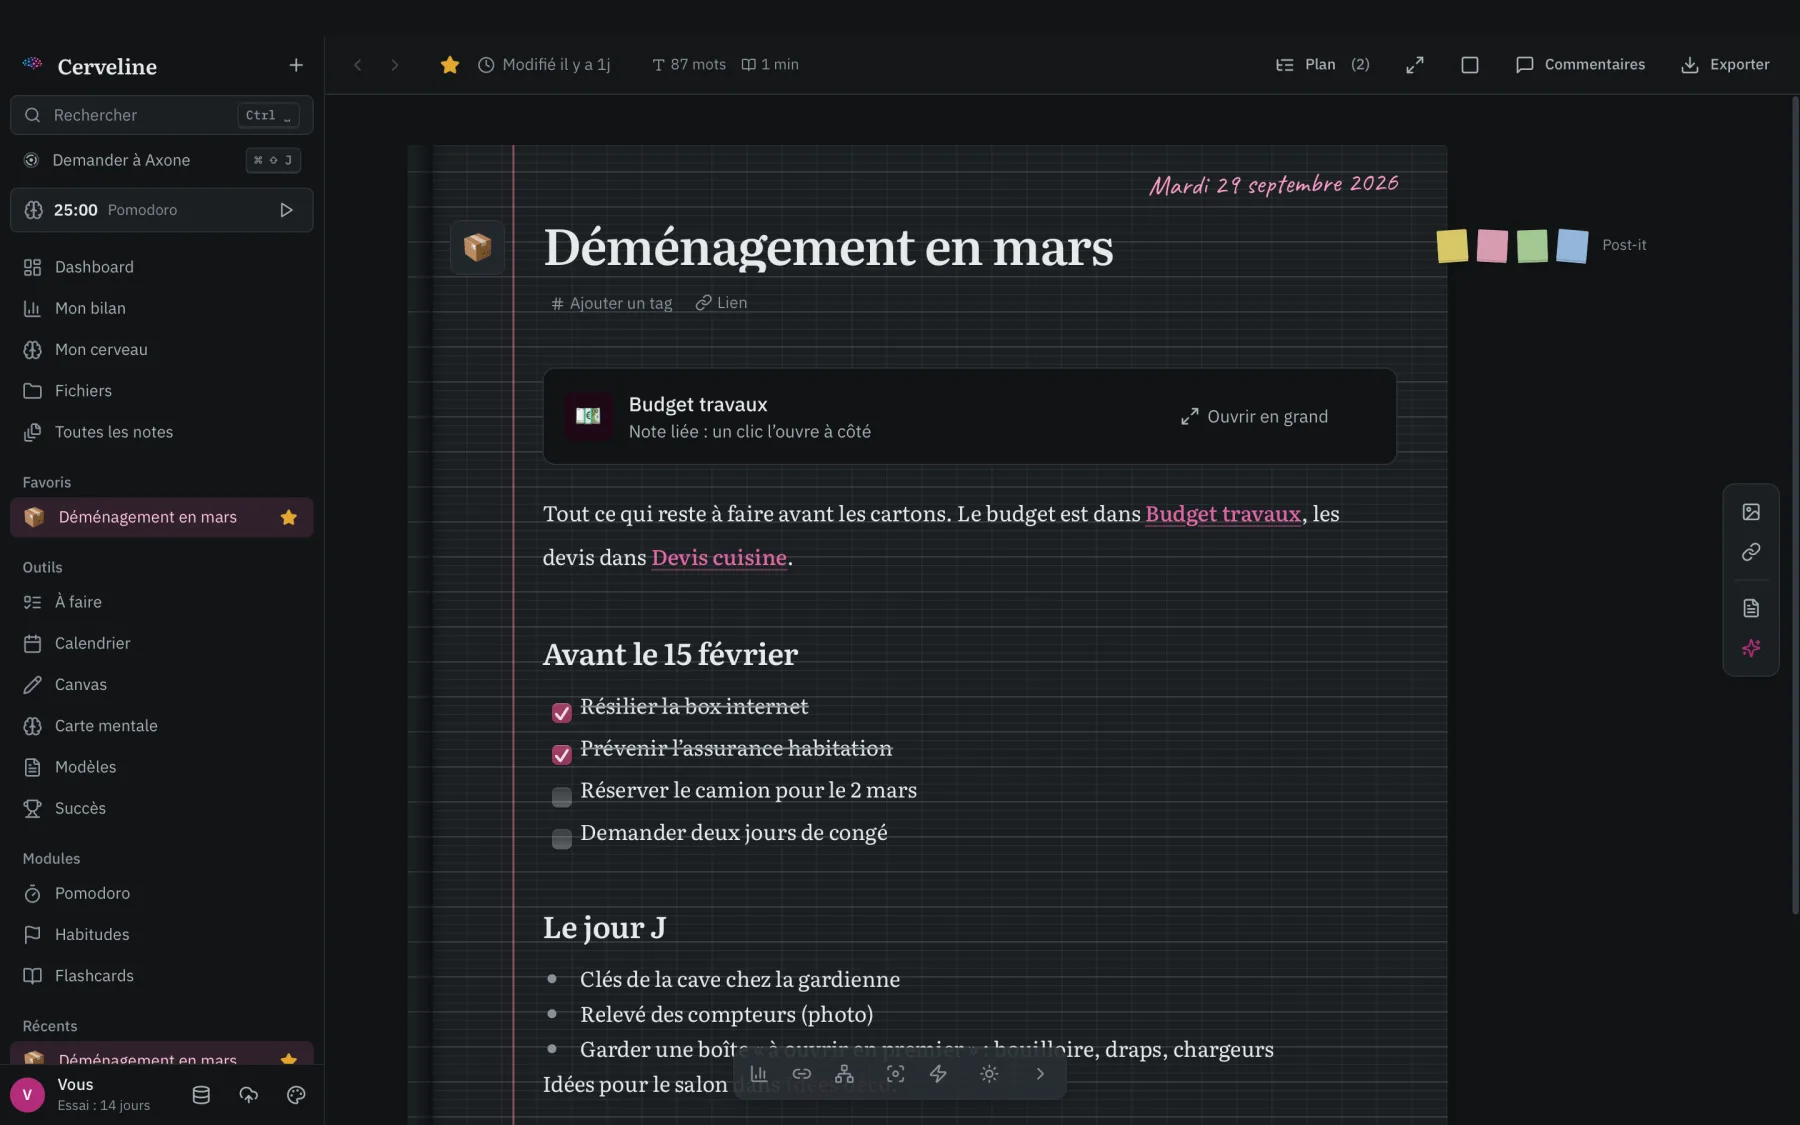The width and height of the screenshot is (1800, 1125).
Task: Expand floating toolbar with right chevron
Action: [x=1040, y=1074]
